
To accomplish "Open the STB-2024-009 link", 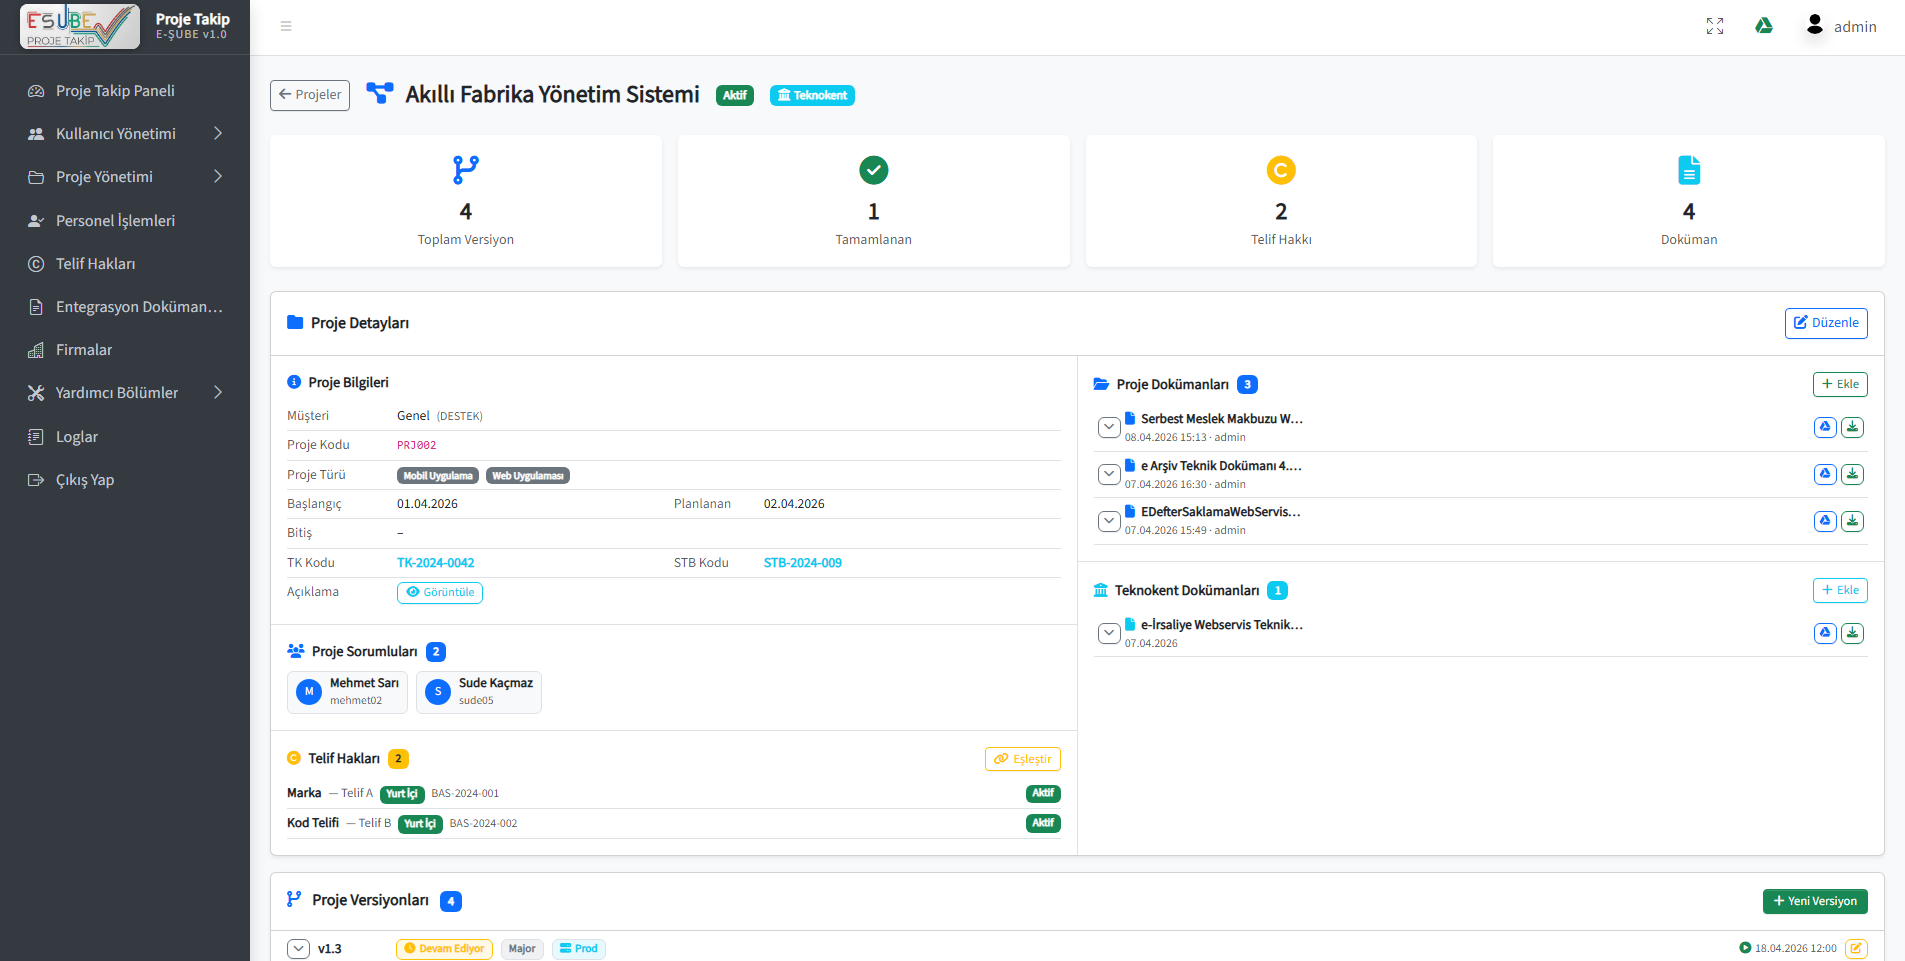I will (803, 563).
